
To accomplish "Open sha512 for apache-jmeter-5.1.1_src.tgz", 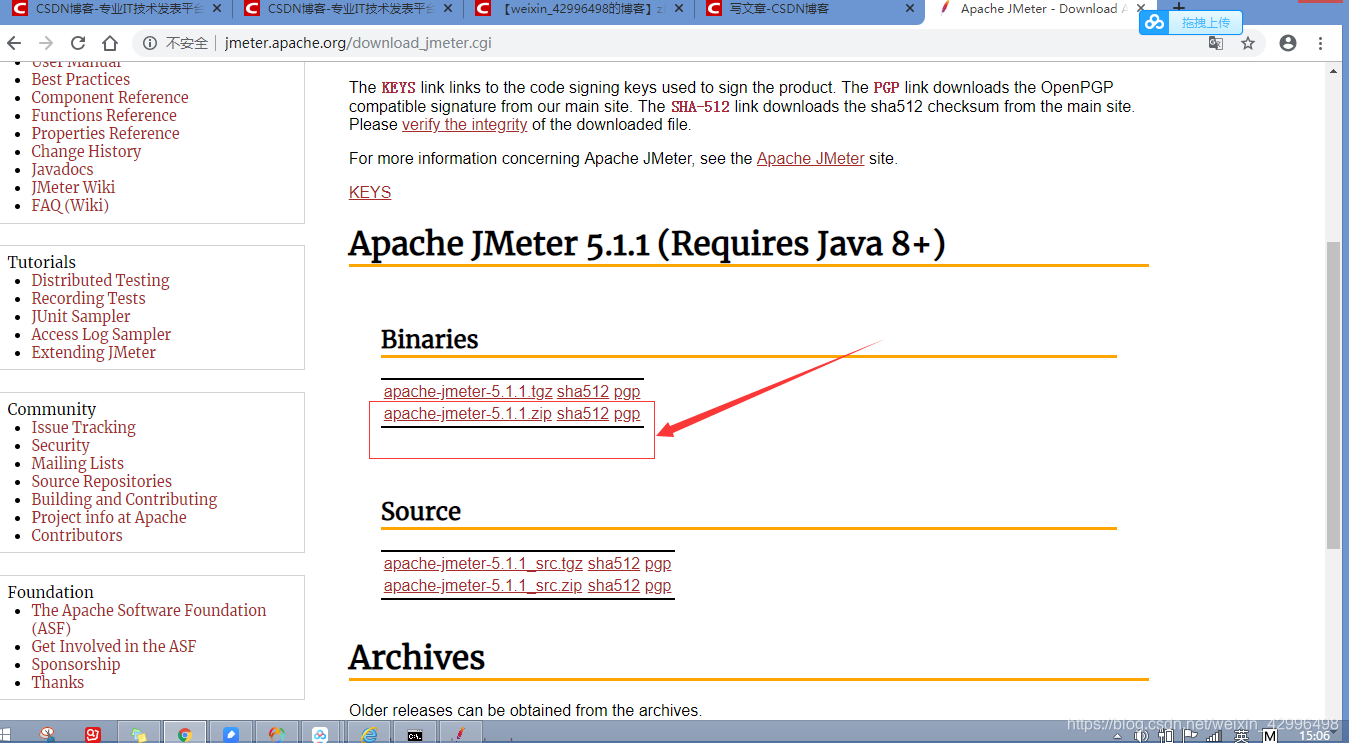I will [614, 564].
